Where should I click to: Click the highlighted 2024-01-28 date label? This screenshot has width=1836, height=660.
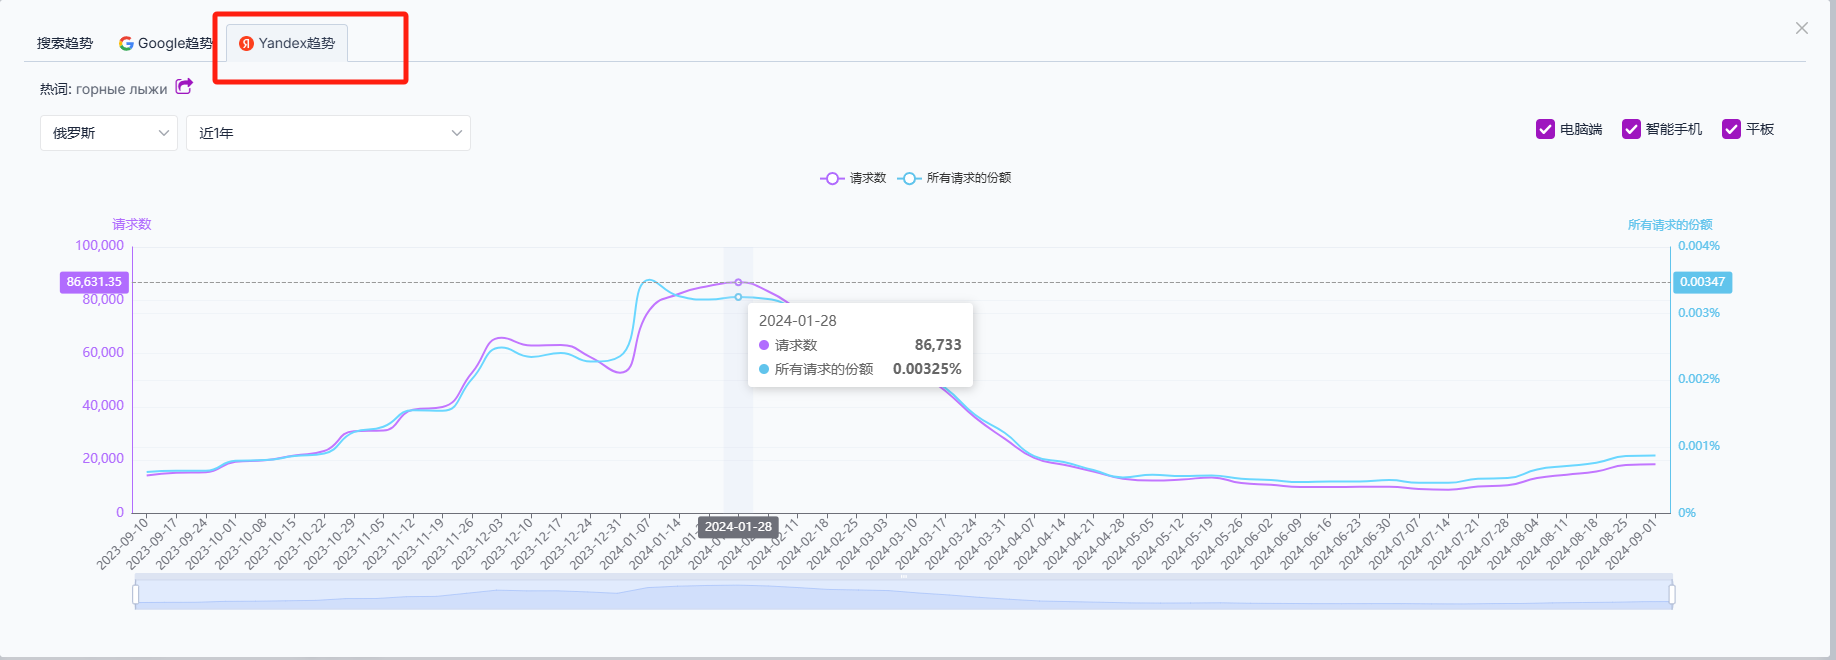click(738, 527)
